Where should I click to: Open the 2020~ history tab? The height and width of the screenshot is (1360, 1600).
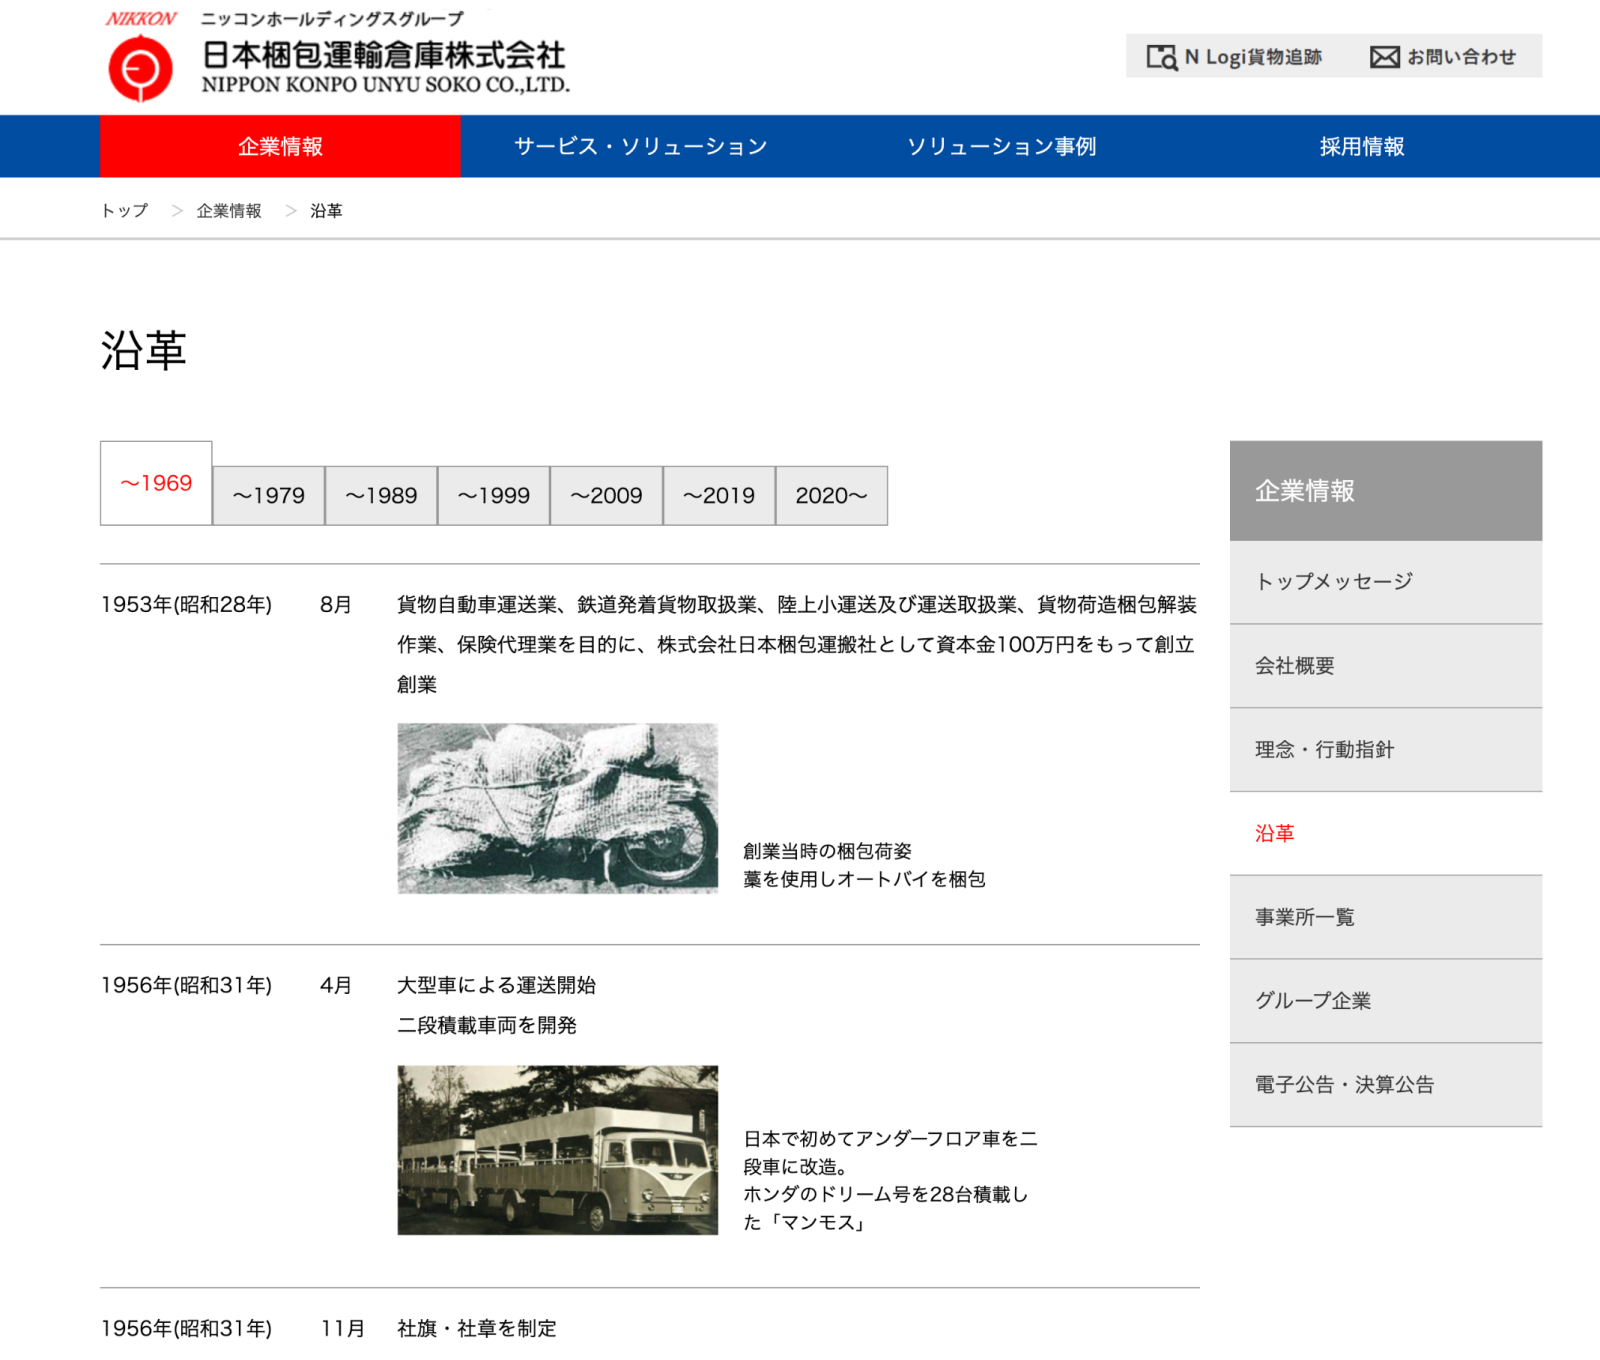click(833, 495)
